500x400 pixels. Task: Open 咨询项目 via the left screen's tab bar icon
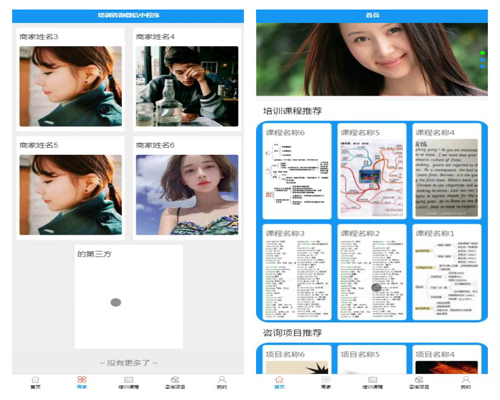[175, 380]
